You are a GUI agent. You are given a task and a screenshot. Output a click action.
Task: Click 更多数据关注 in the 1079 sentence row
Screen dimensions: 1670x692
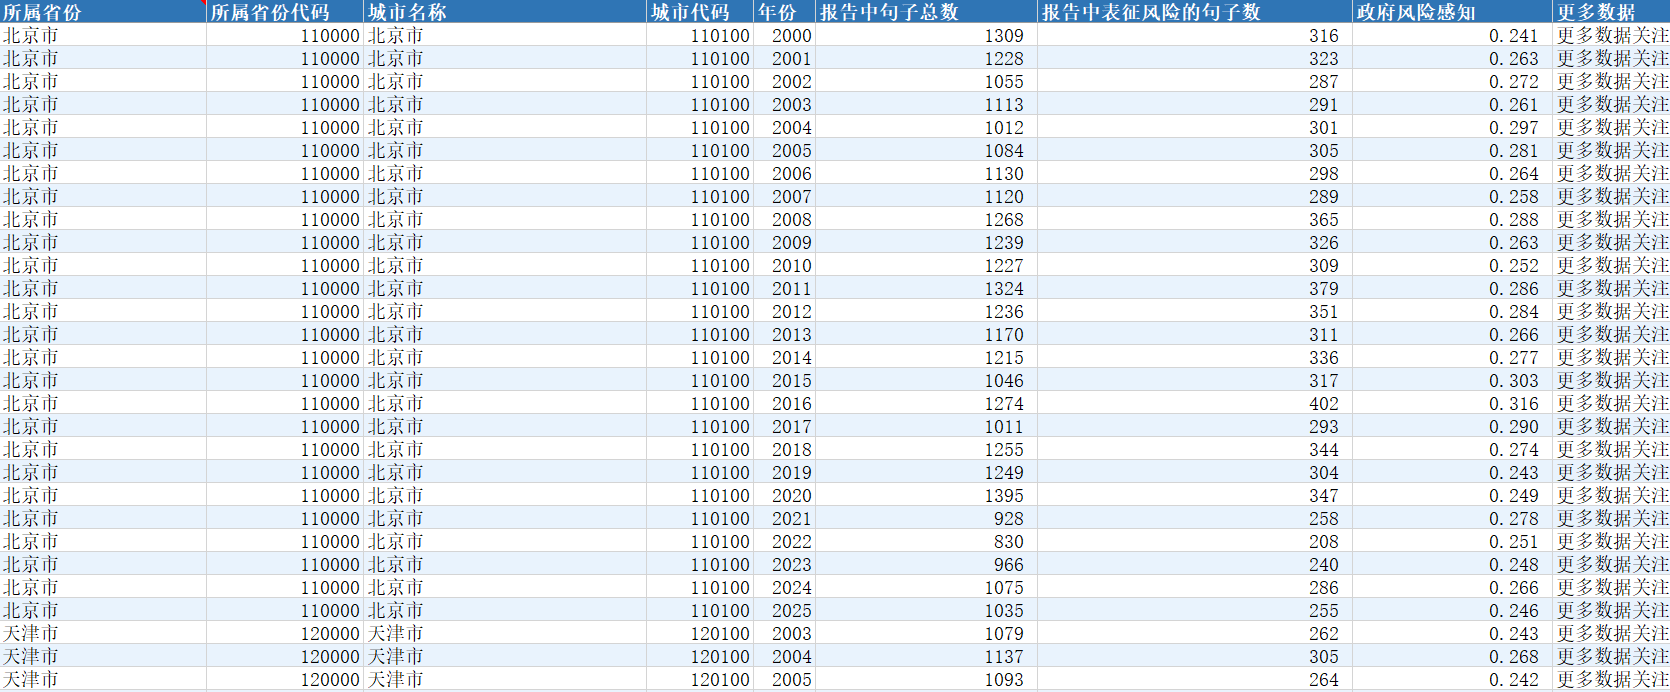pyautogui.click(x=1612, y=633)
